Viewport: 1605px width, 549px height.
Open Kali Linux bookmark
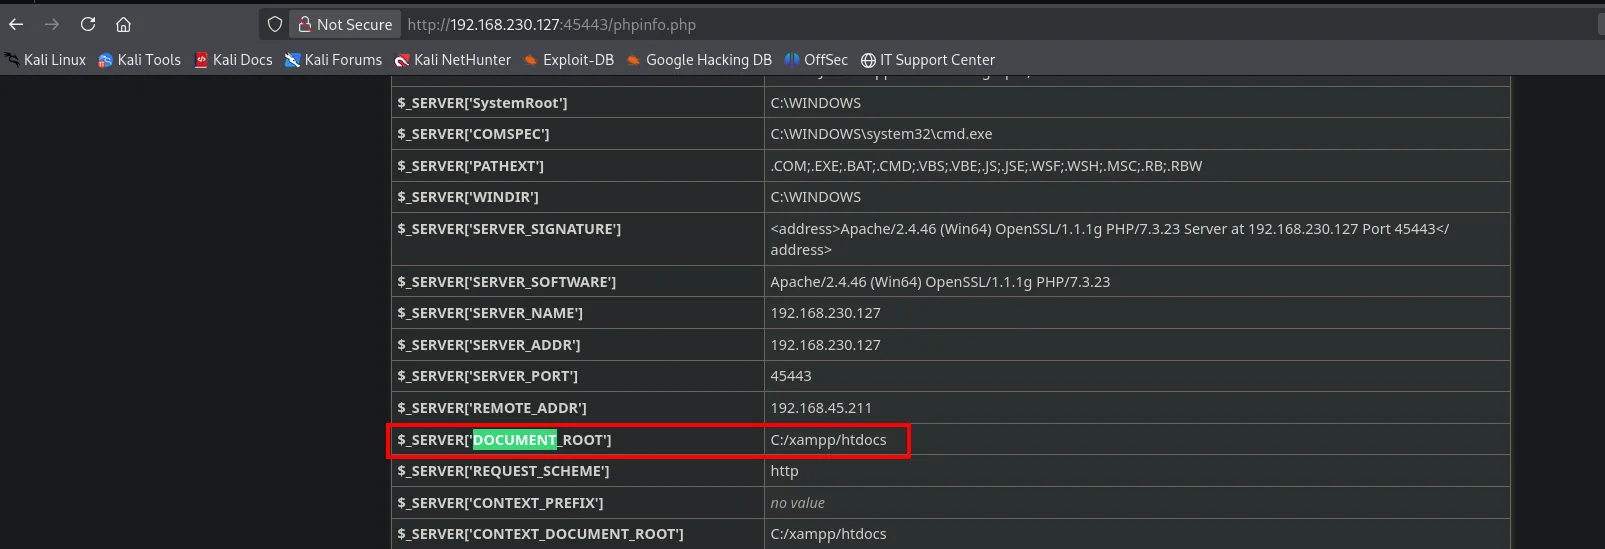(45, 60)
